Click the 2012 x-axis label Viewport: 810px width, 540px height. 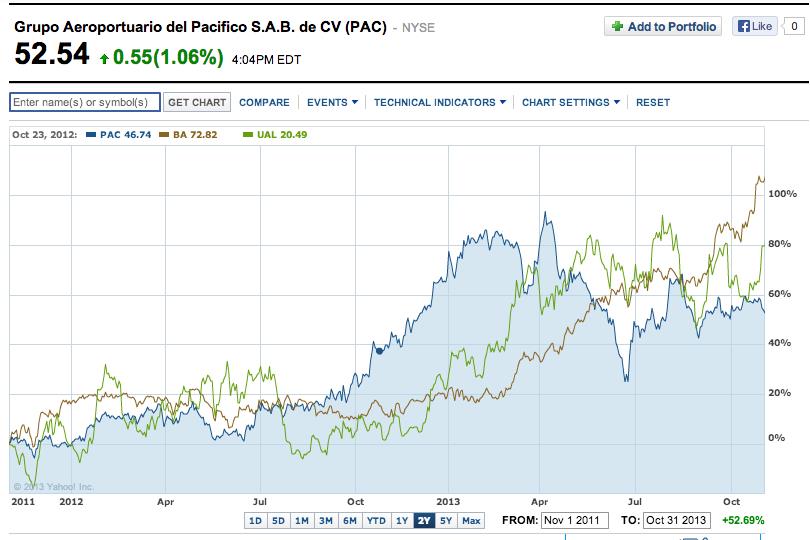71,502
